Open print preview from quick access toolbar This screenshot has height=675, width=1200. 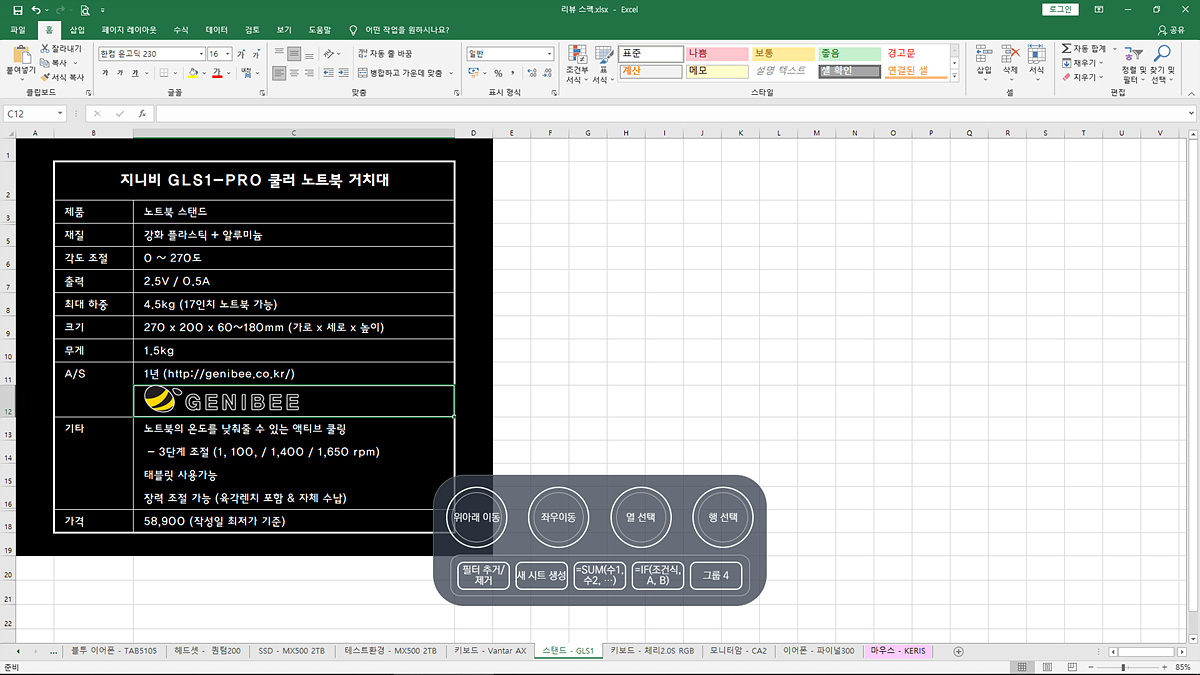pos(84,9)
